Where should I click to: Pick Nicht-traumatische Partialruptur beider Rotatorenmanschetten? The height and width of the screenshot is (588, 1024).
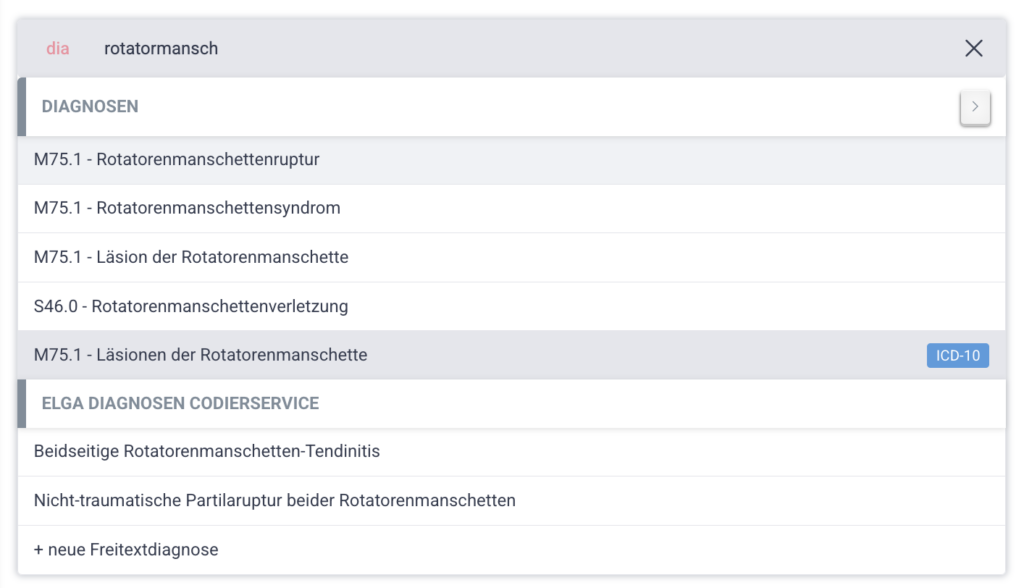point(275,501)
